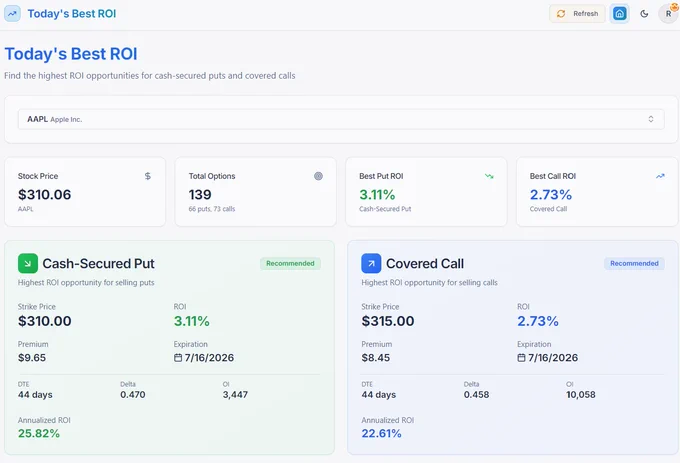Image resolution: width=680 pixels, height=463 pixels.
Task: Open the AAPL Apple Inc. stock selector
Action: pyautogui.click(x=341, y=119)
